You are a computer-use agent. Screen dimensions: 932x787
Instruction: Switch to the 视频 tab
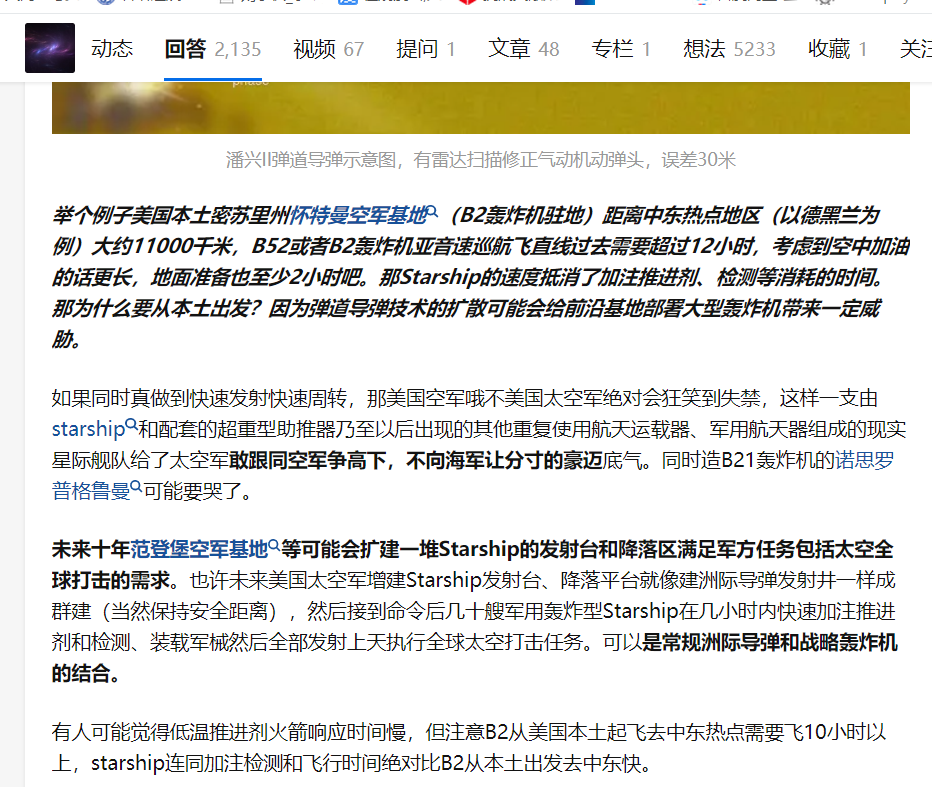[315, 47]
